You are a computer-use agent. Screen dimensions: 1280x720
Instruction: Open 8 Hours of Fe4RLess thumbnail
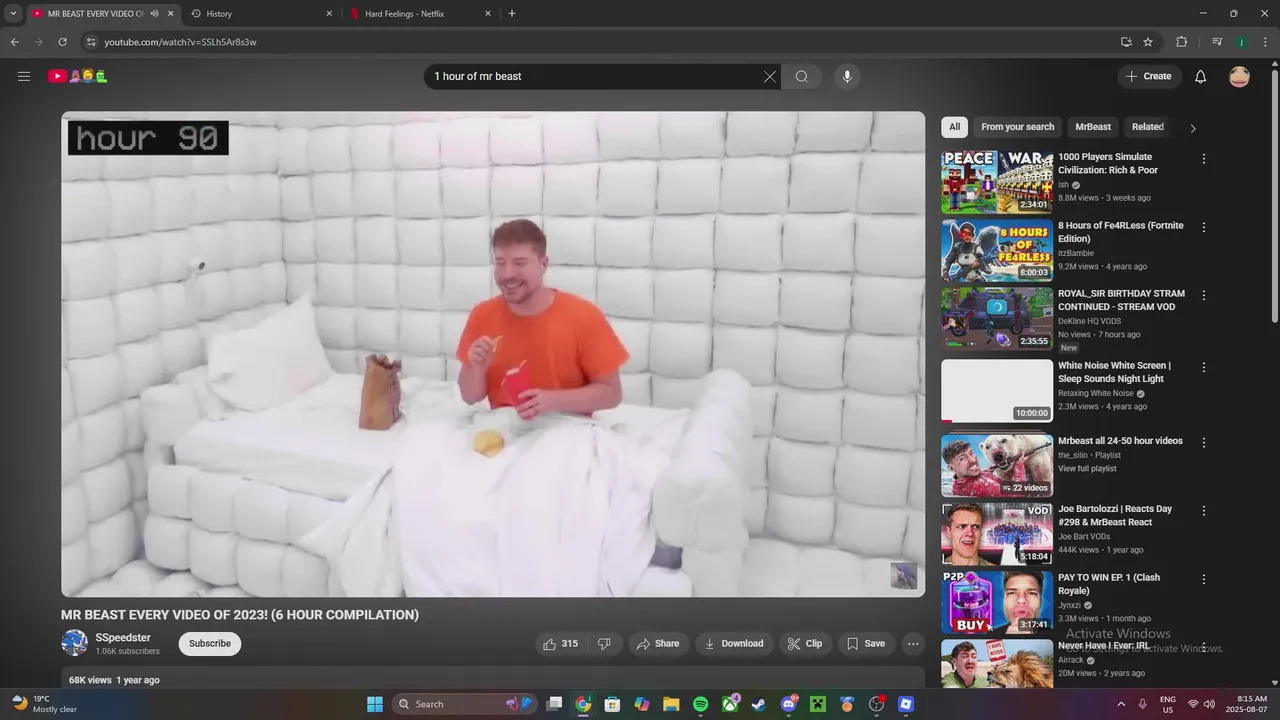(997, 250)
